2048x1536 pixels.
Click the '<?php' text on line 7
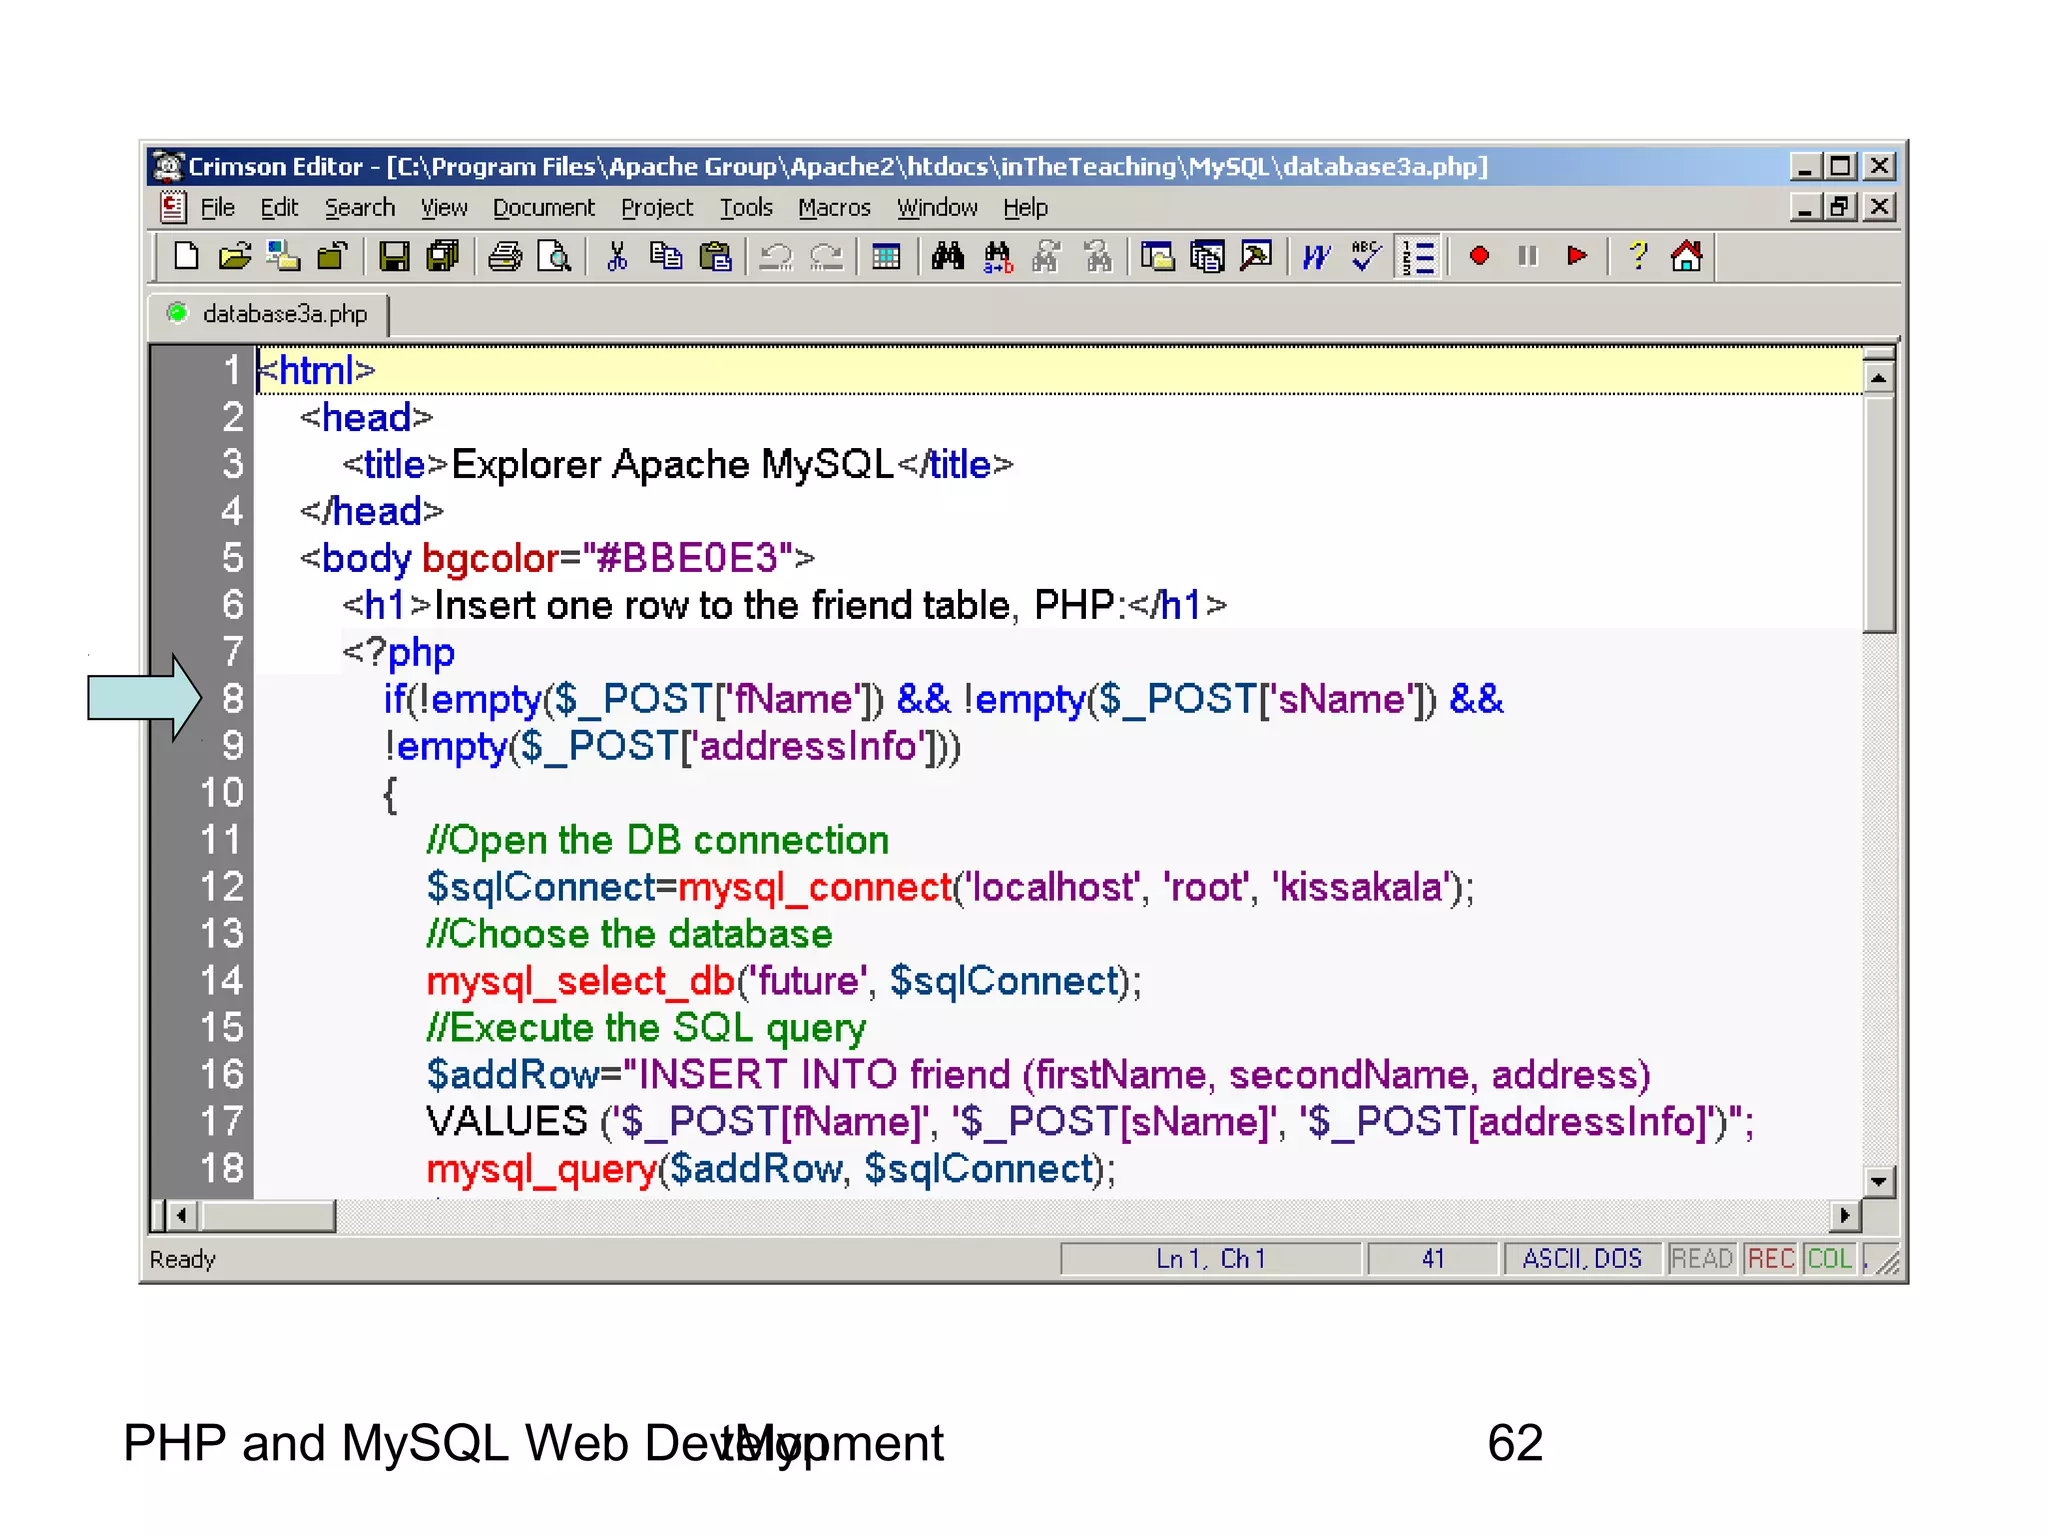pyautogui.click(x=398, y=653)
